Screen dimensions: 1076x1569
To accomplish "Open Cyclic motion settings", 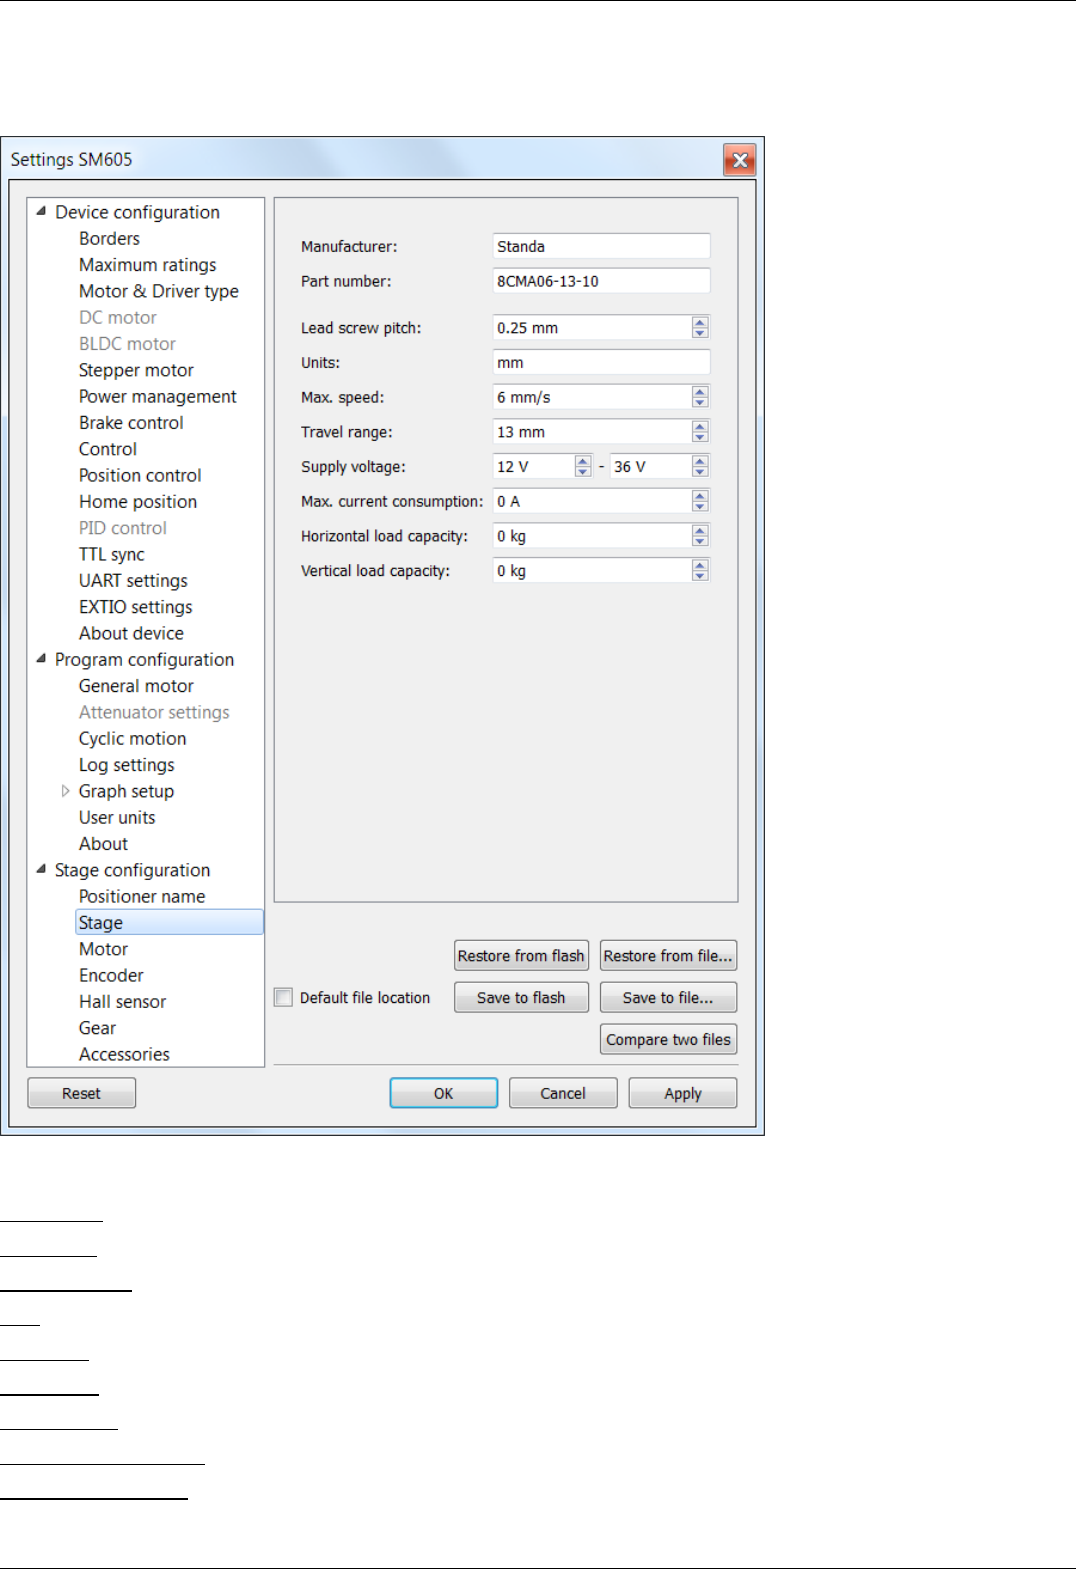I will coord(132,738).
